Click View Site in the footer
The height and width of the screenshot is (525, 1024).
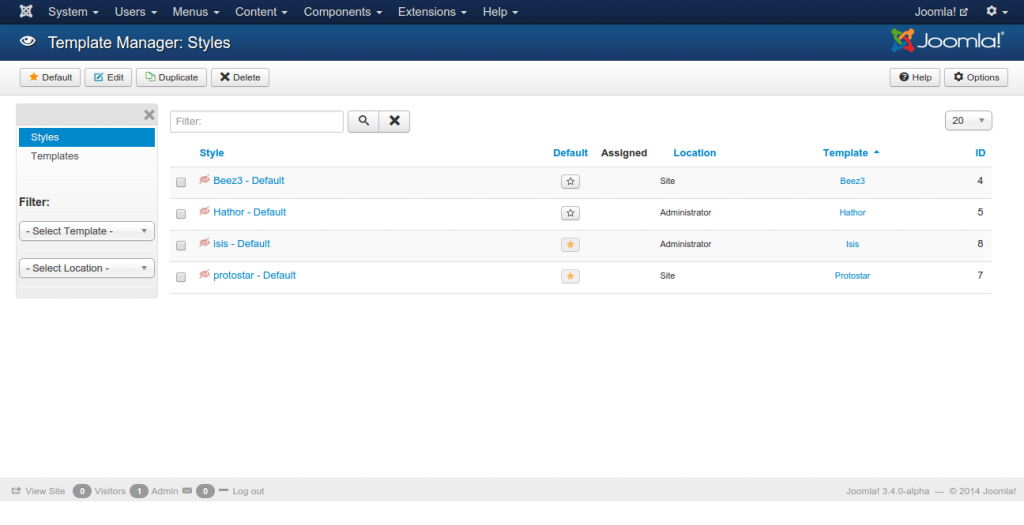coord(39,491)
